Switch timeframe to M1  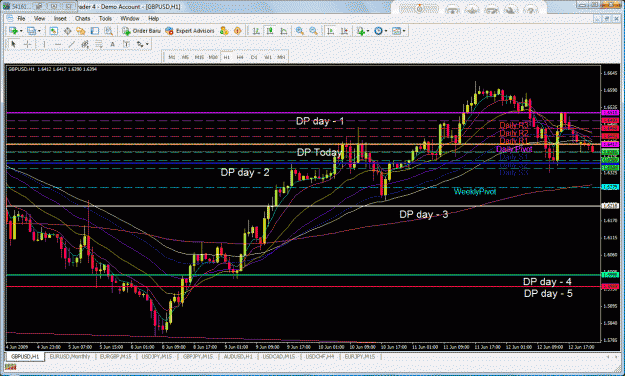(172, 57)
